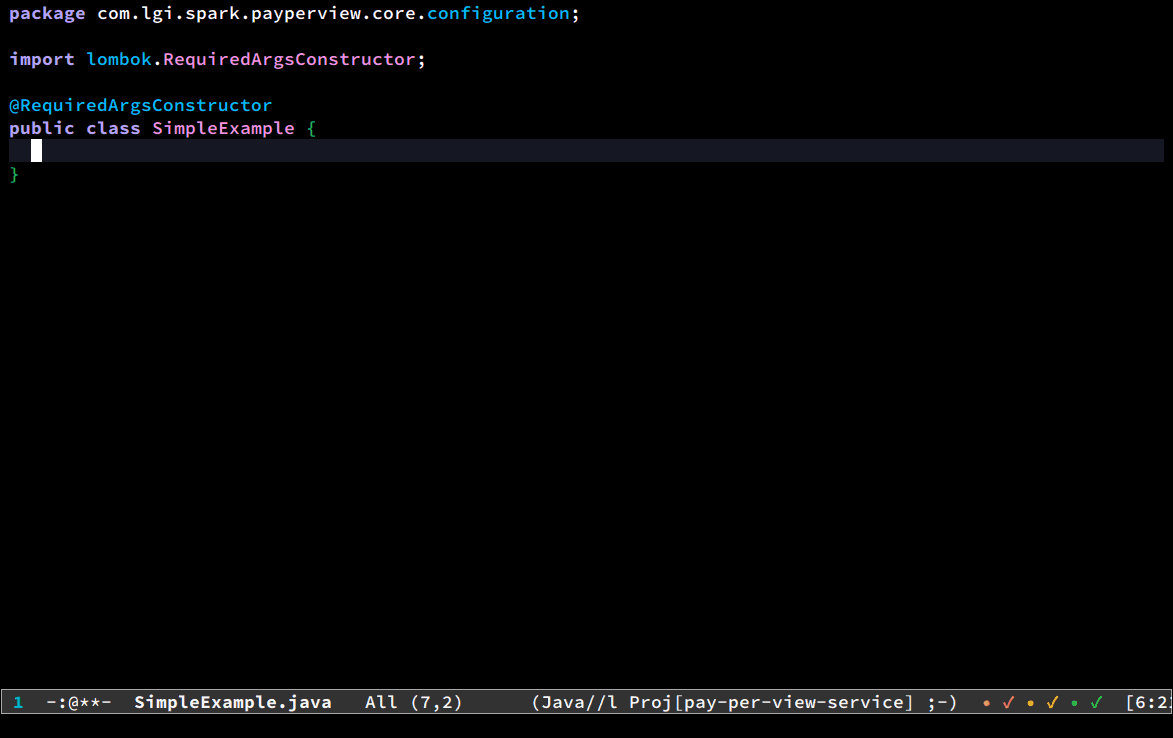Click lombok in the import statement
Screen dimensions: 1173x738
(x=119, y=59)
